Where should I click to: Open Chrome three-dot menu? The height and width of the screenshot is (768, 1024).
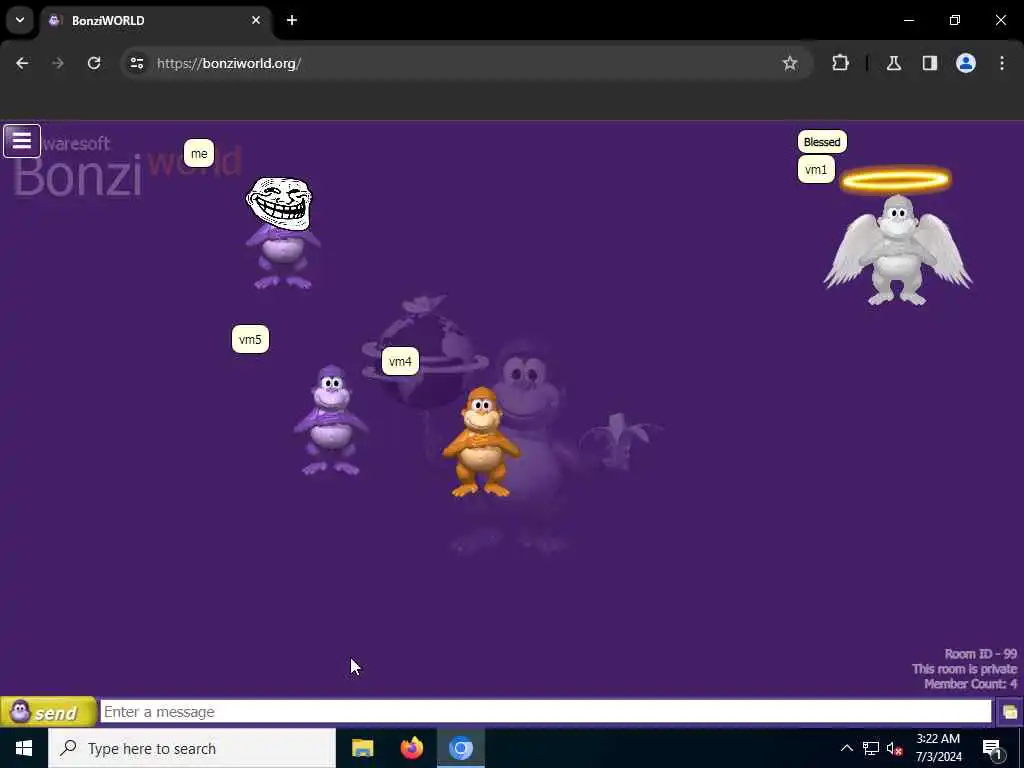(1002, 63)
